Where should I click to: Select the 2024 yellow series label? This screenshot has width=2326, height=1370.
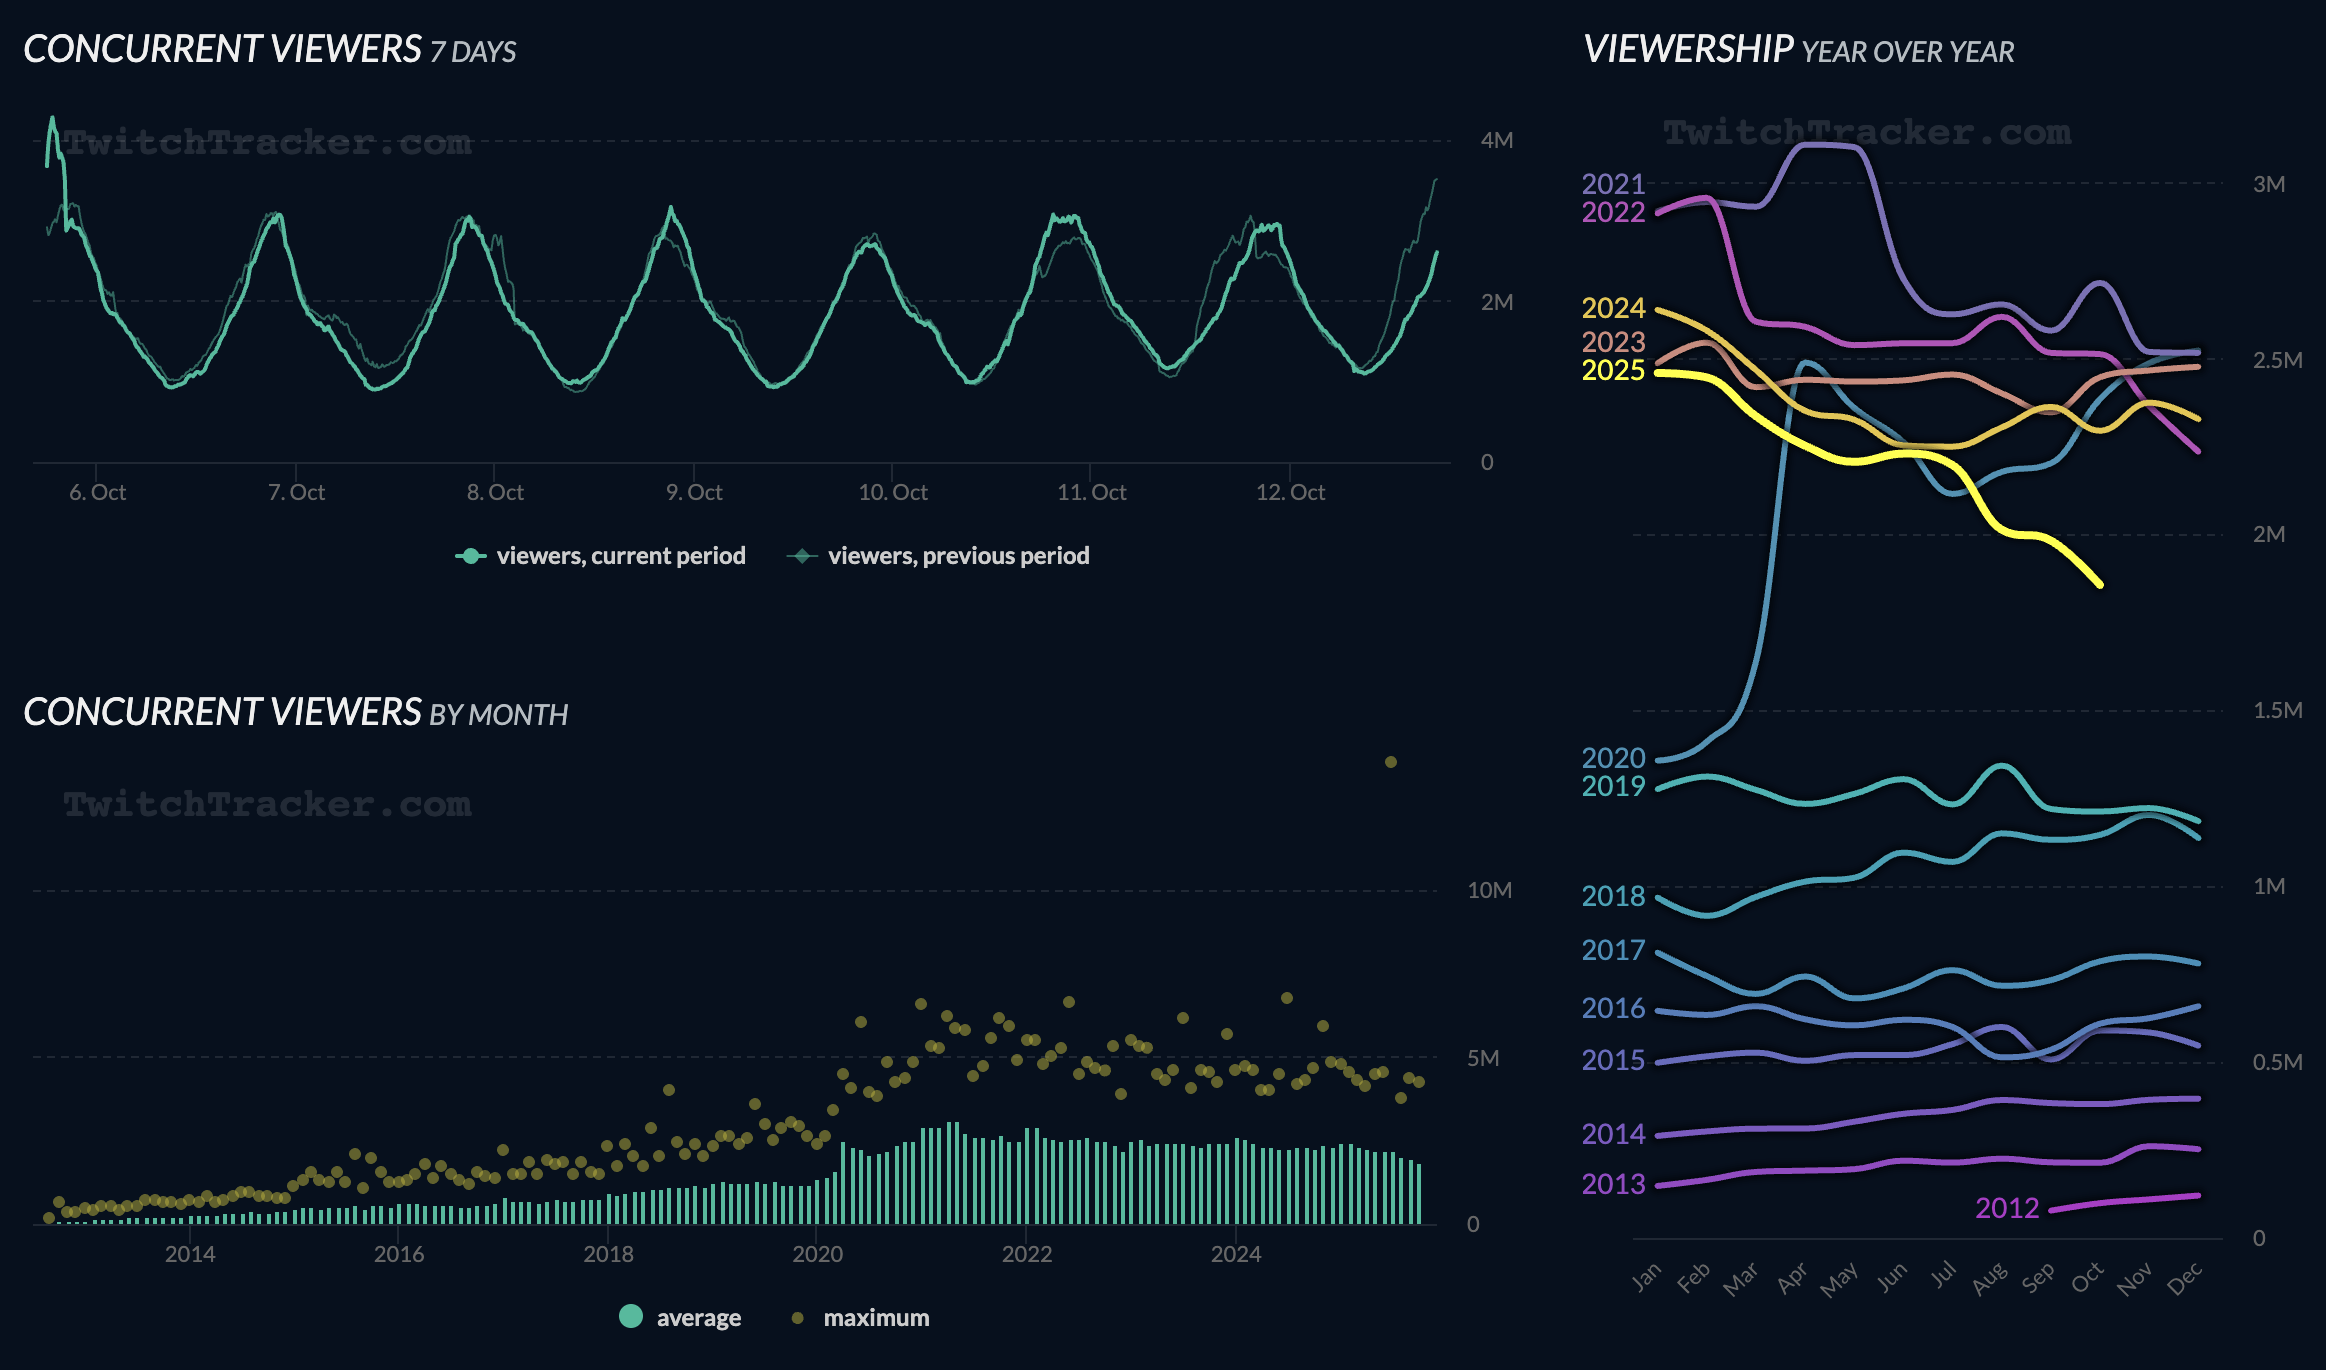(x=1613, y=308)
